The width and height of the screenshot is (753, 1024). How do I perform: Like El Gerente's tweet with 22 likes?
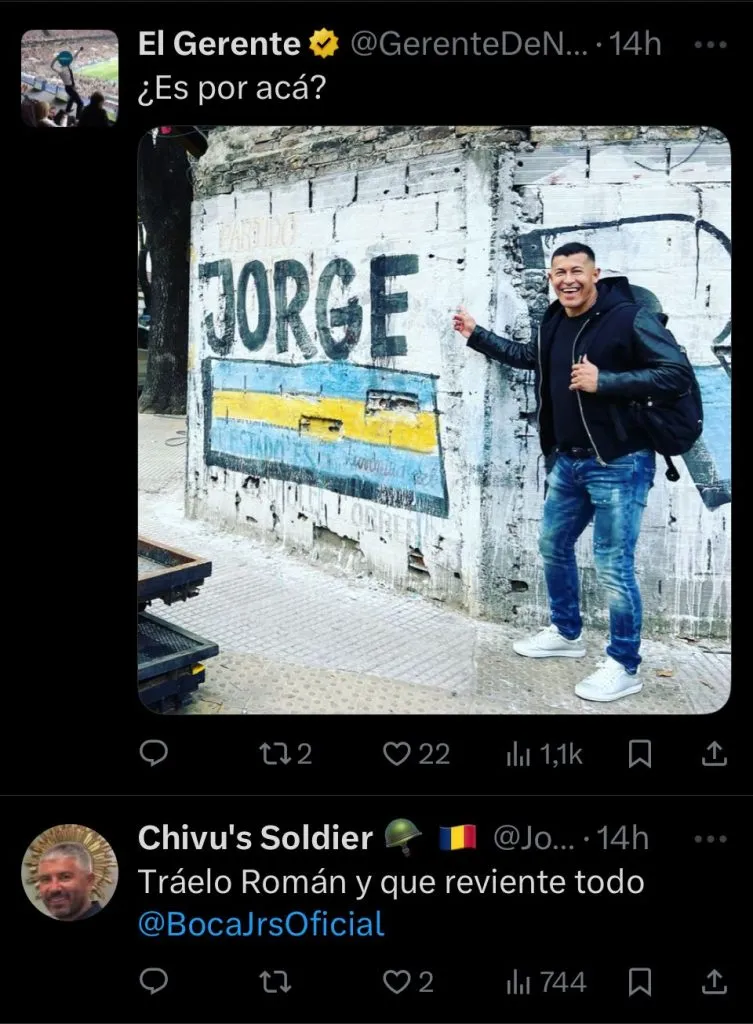[416, 754]
